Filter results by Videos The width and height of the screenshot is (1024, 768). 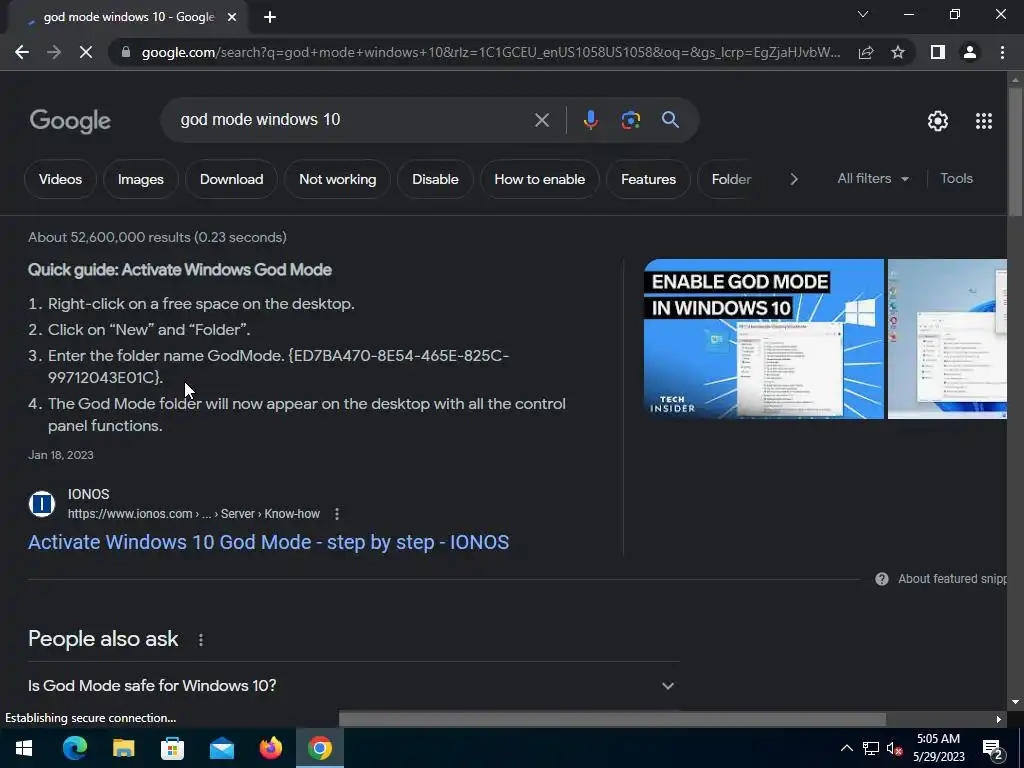click(60, 179)
